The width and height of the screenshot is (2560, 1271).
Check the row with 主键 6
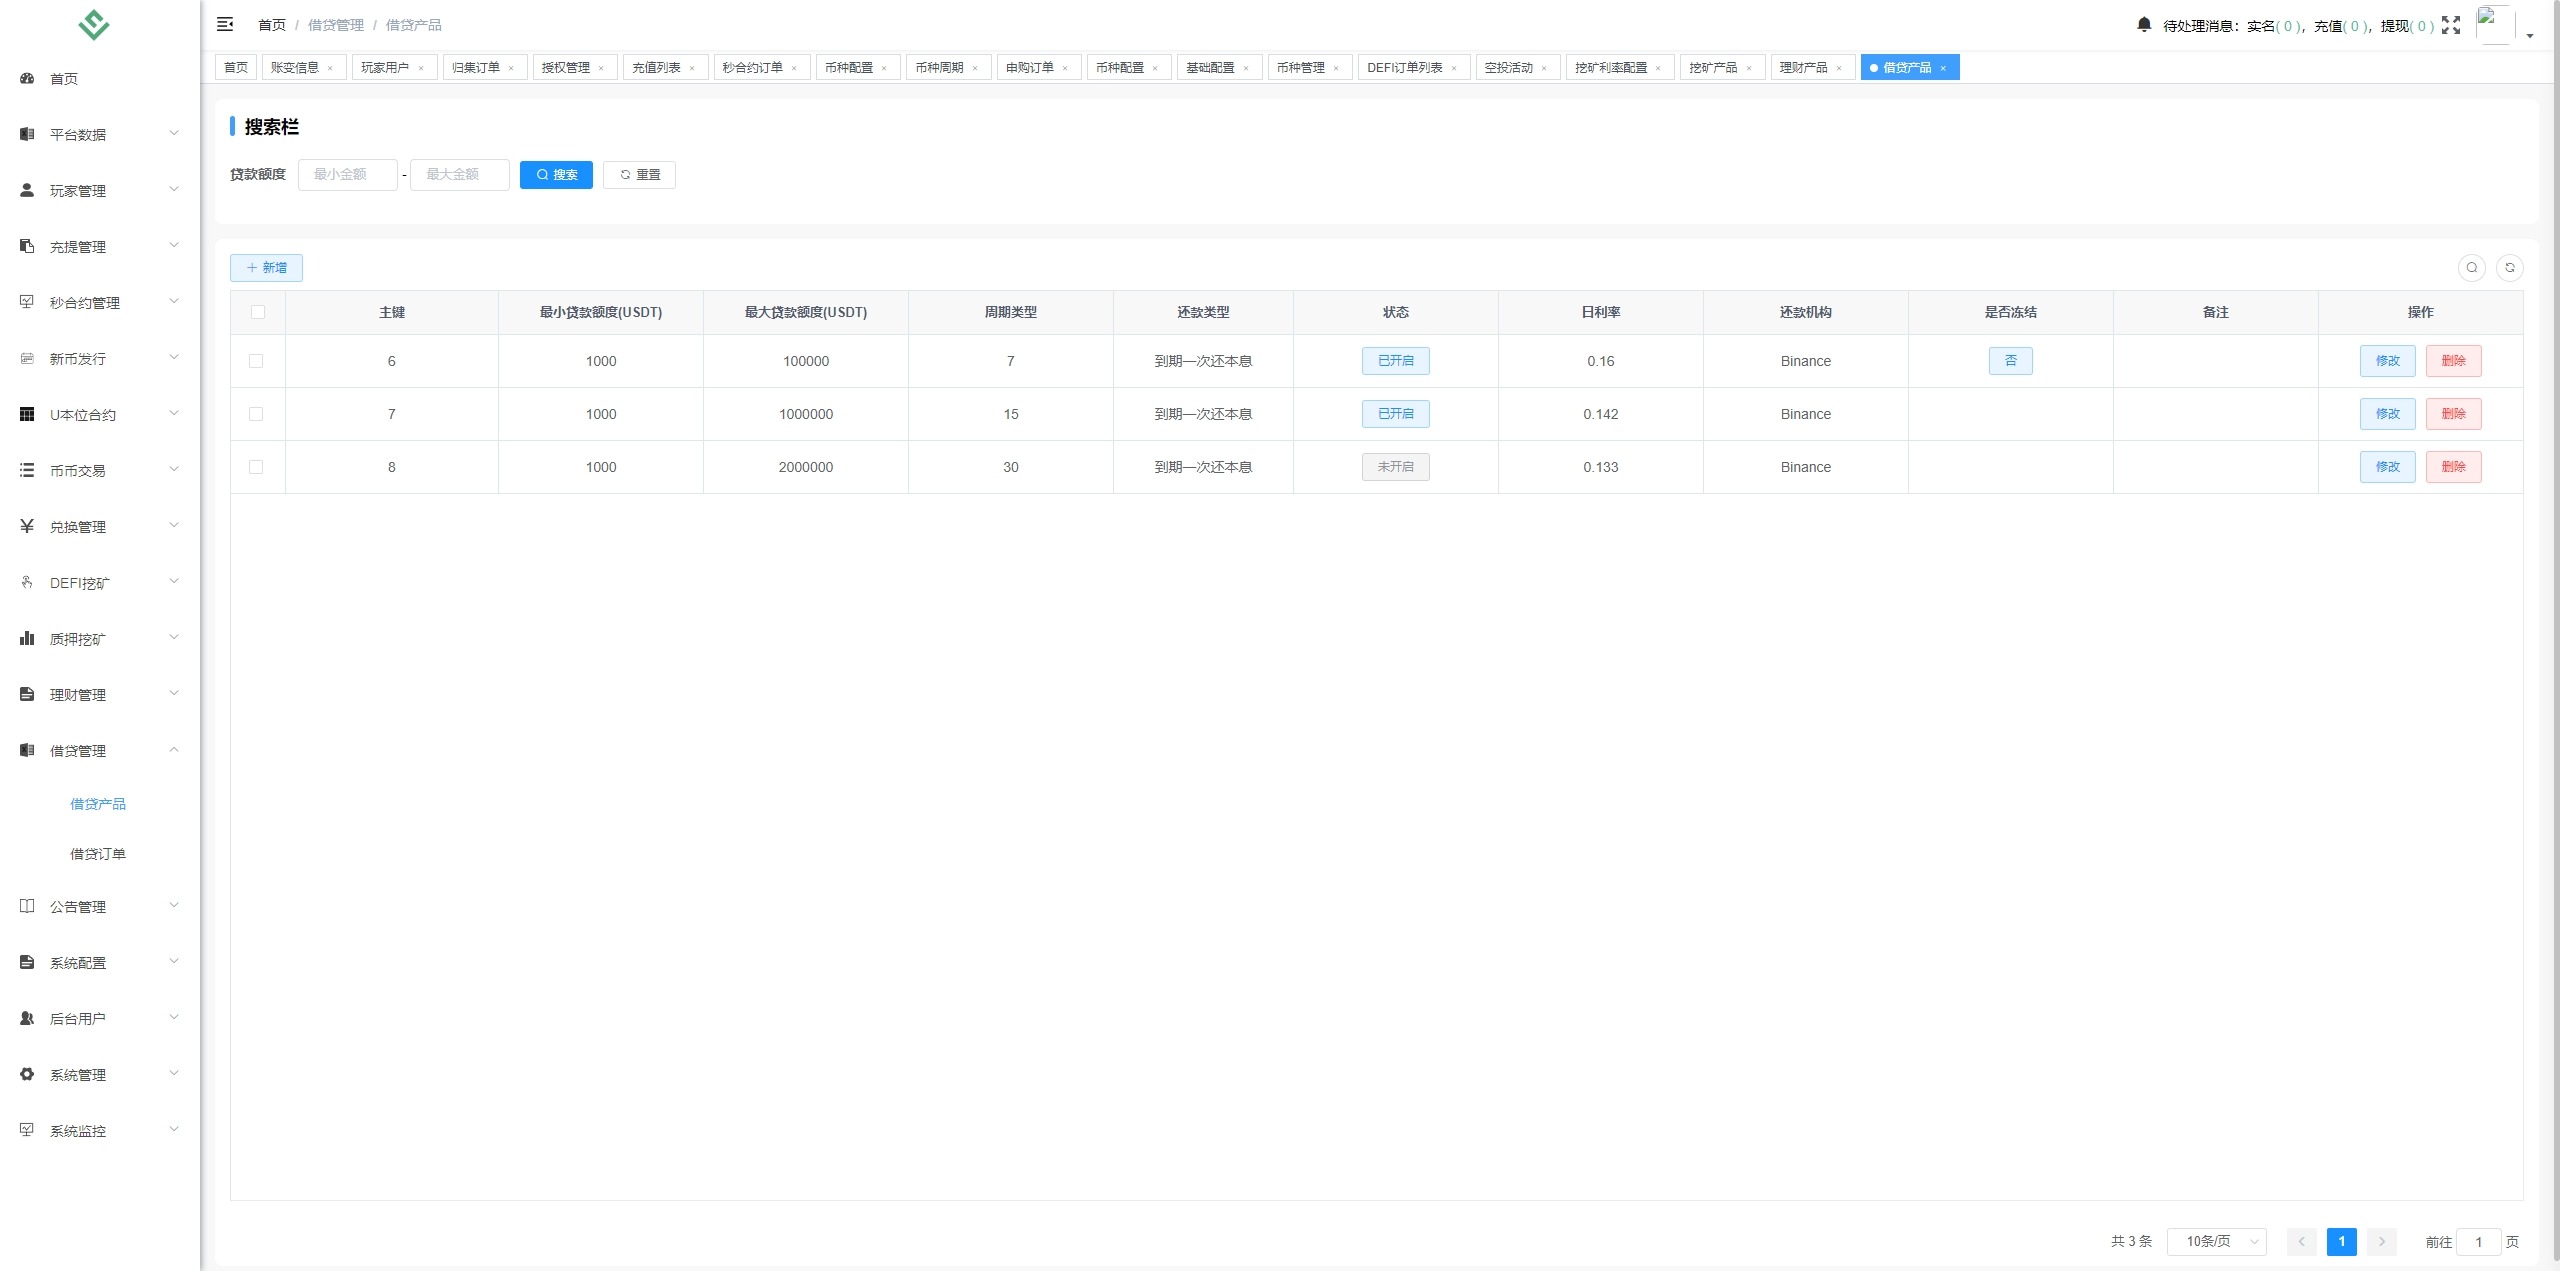pyautogui.click(x=256, y=361)
